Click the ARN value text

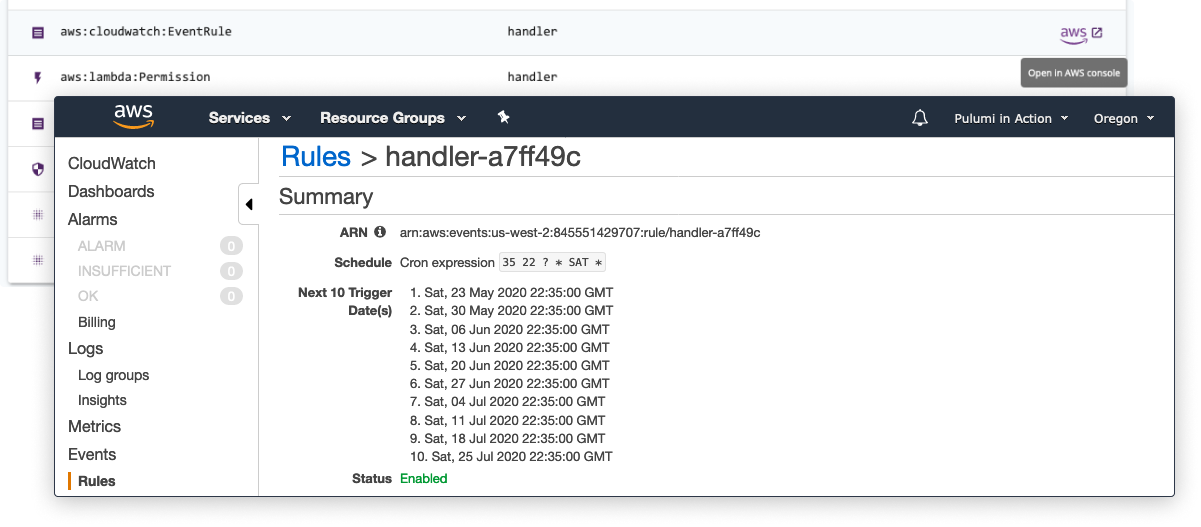tap(580, 233)
